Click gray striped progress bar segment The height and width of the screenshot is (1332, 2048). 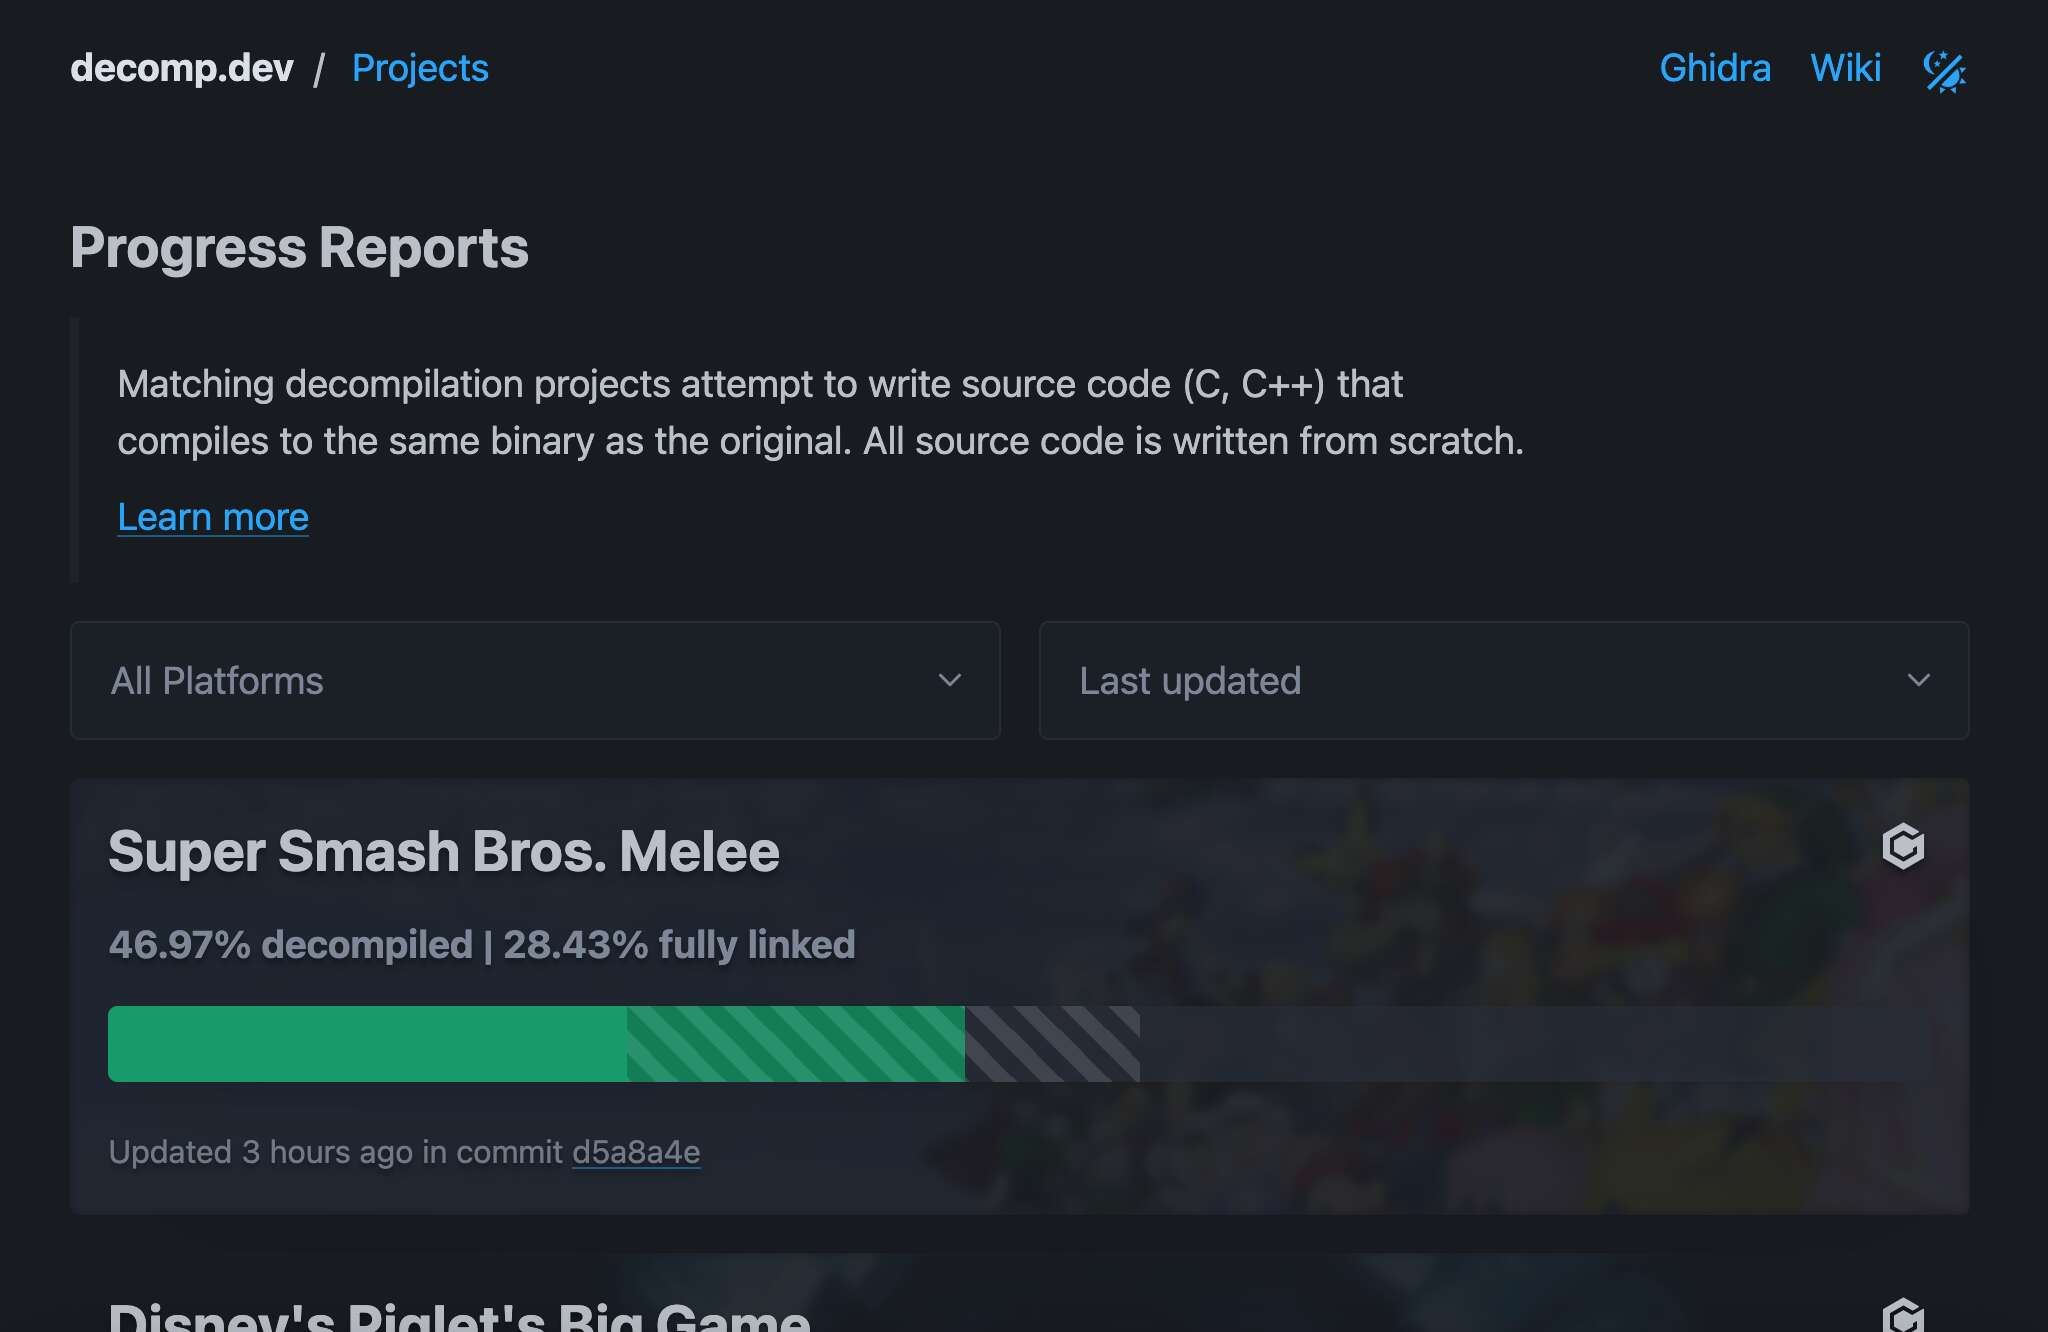1052,1044
